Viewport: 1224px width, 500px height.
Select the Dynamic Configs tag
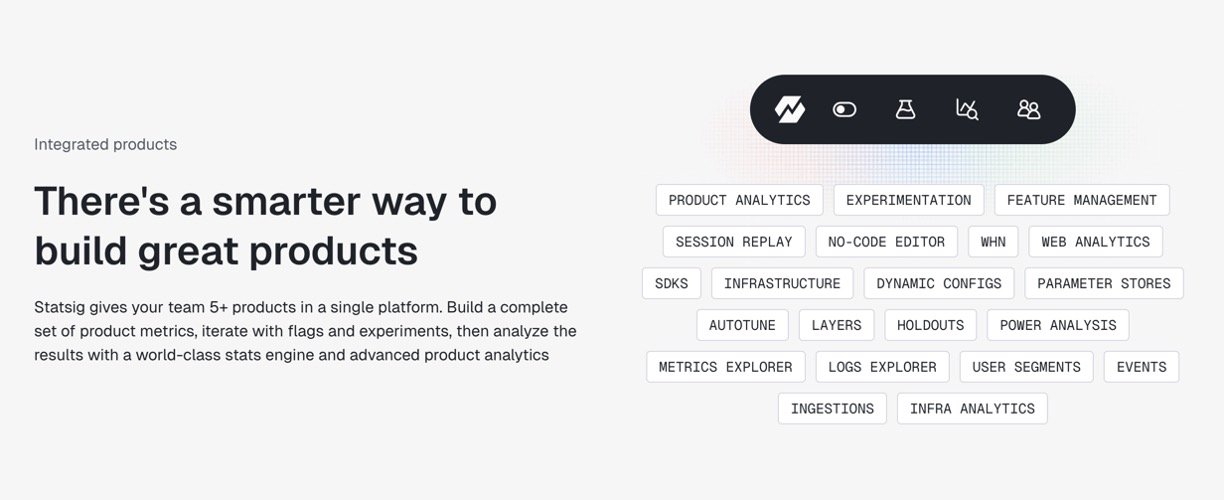pyautogui.click(x=938, y=284)
